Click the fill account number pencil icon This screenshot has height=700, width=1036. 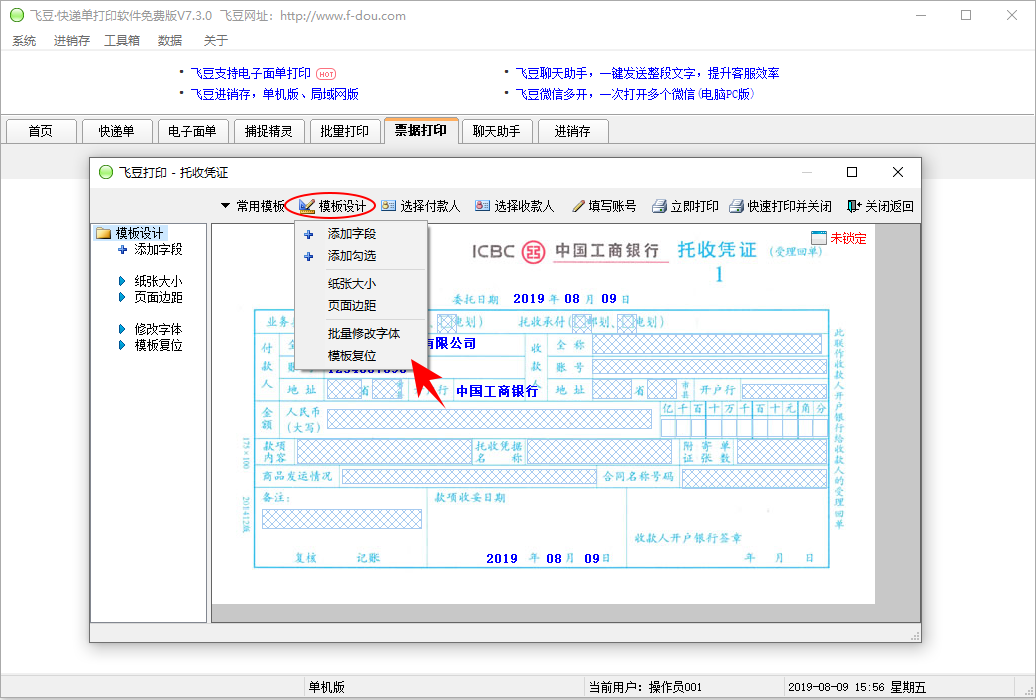point(578,206)
